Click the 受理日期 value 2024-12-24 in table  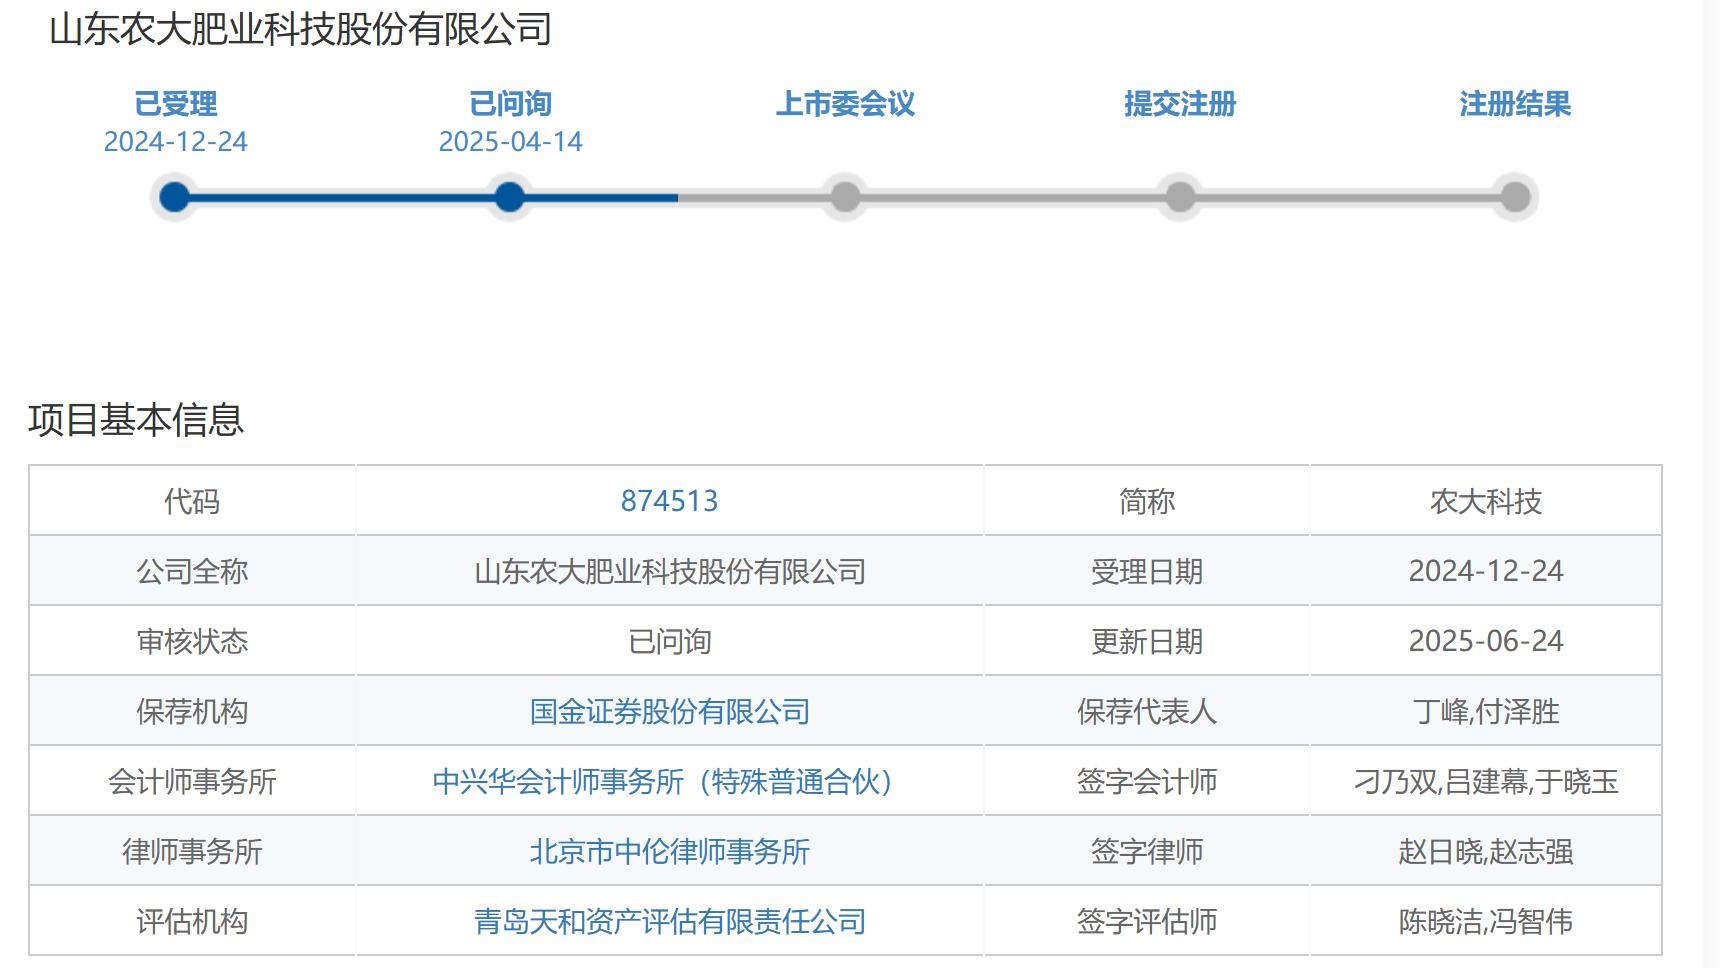[1486, 571]
